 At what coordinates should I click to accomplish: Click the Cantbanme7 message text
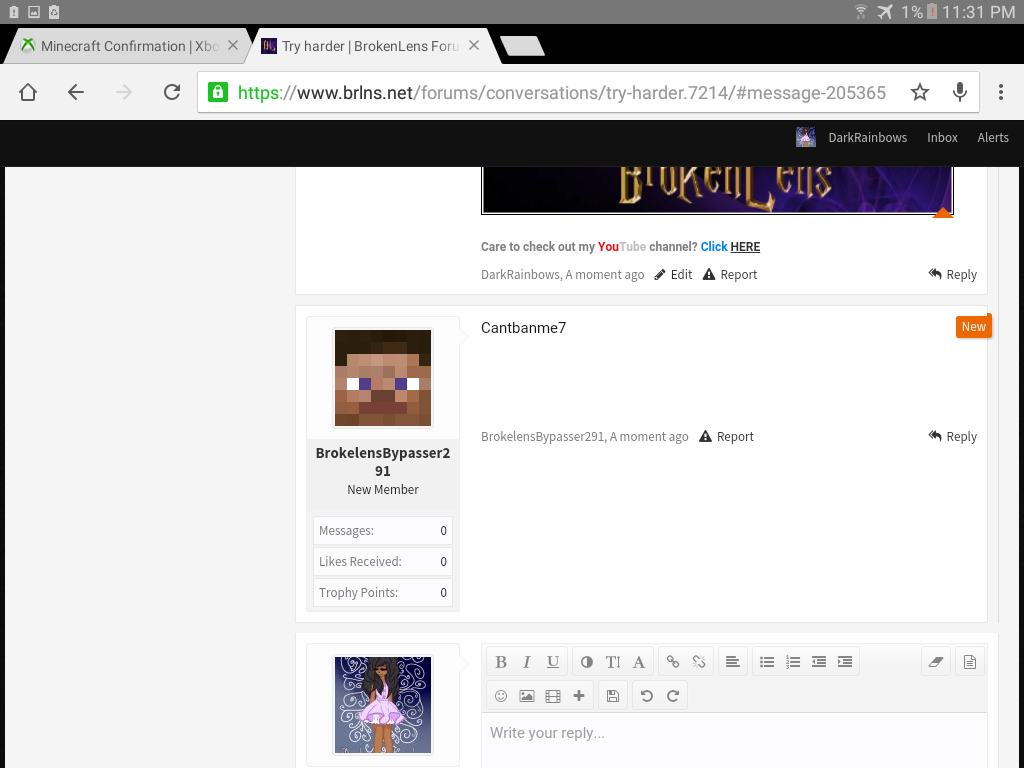523,328
